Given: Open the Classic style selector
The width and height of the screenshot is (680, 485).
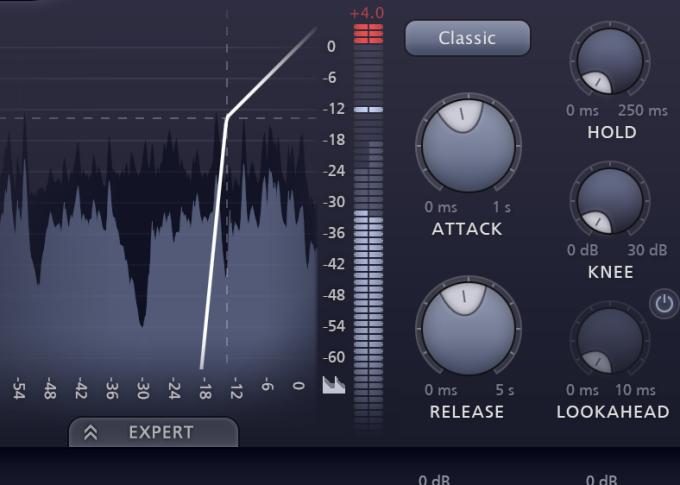Looking at the screenshot, I should (468, 38).
